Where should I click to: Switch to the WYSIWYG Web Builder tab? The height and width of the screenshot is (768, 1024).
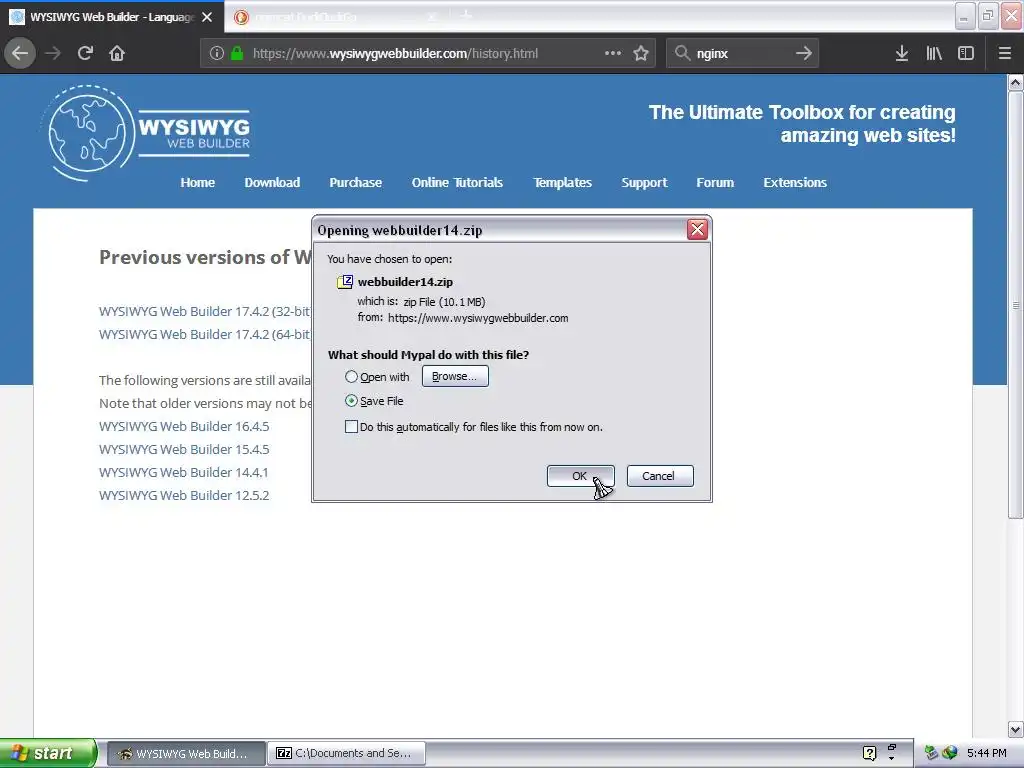tap(112, 17)
